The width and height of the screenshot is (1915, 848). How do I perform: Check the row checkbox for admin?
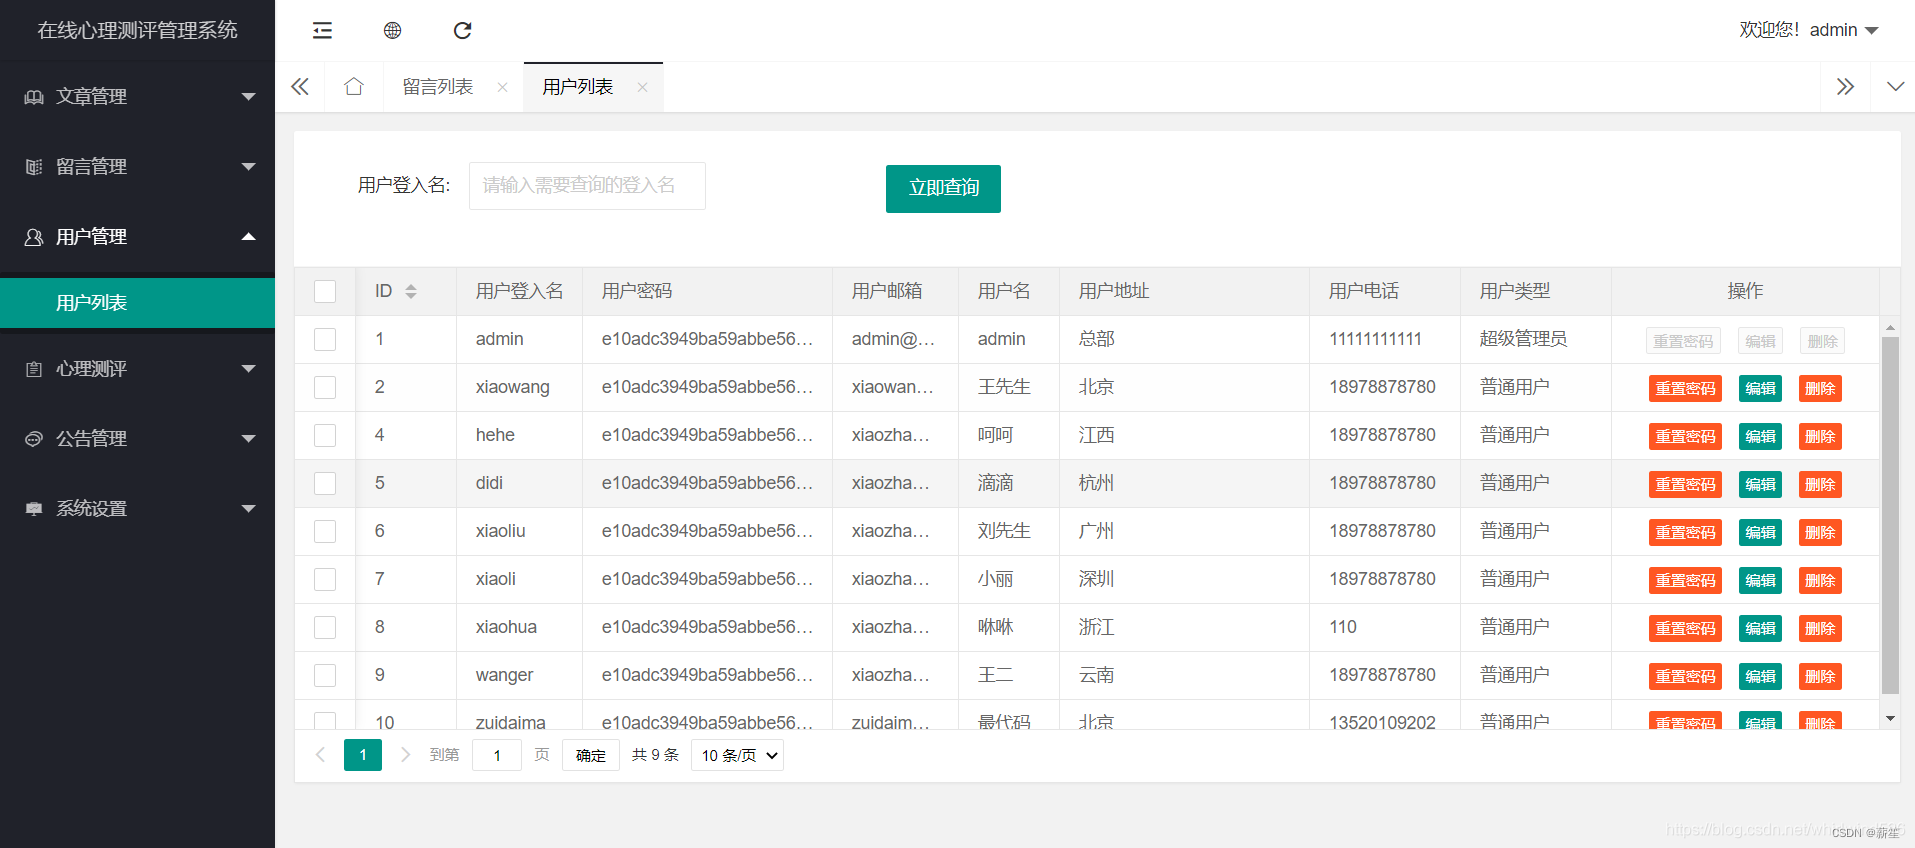[x=325, y=339]
